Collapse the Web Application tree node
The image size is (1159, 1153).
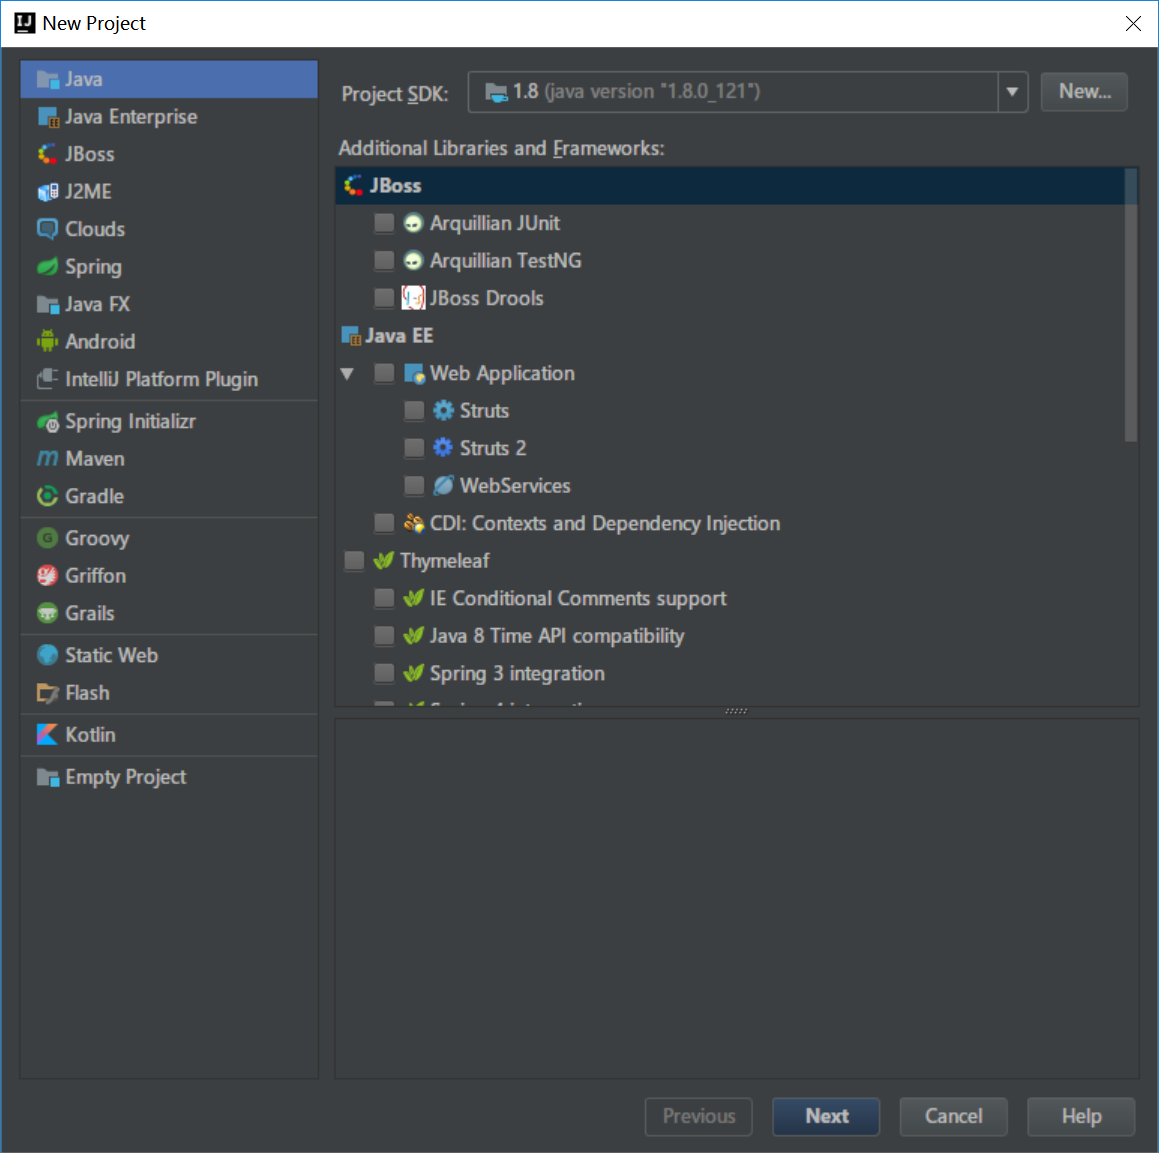347,373
